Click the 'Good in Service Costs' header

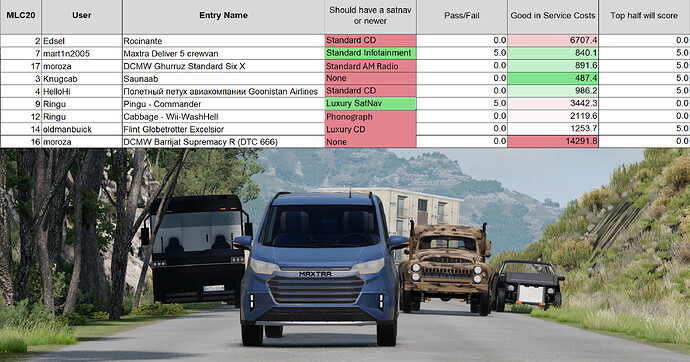553,16
